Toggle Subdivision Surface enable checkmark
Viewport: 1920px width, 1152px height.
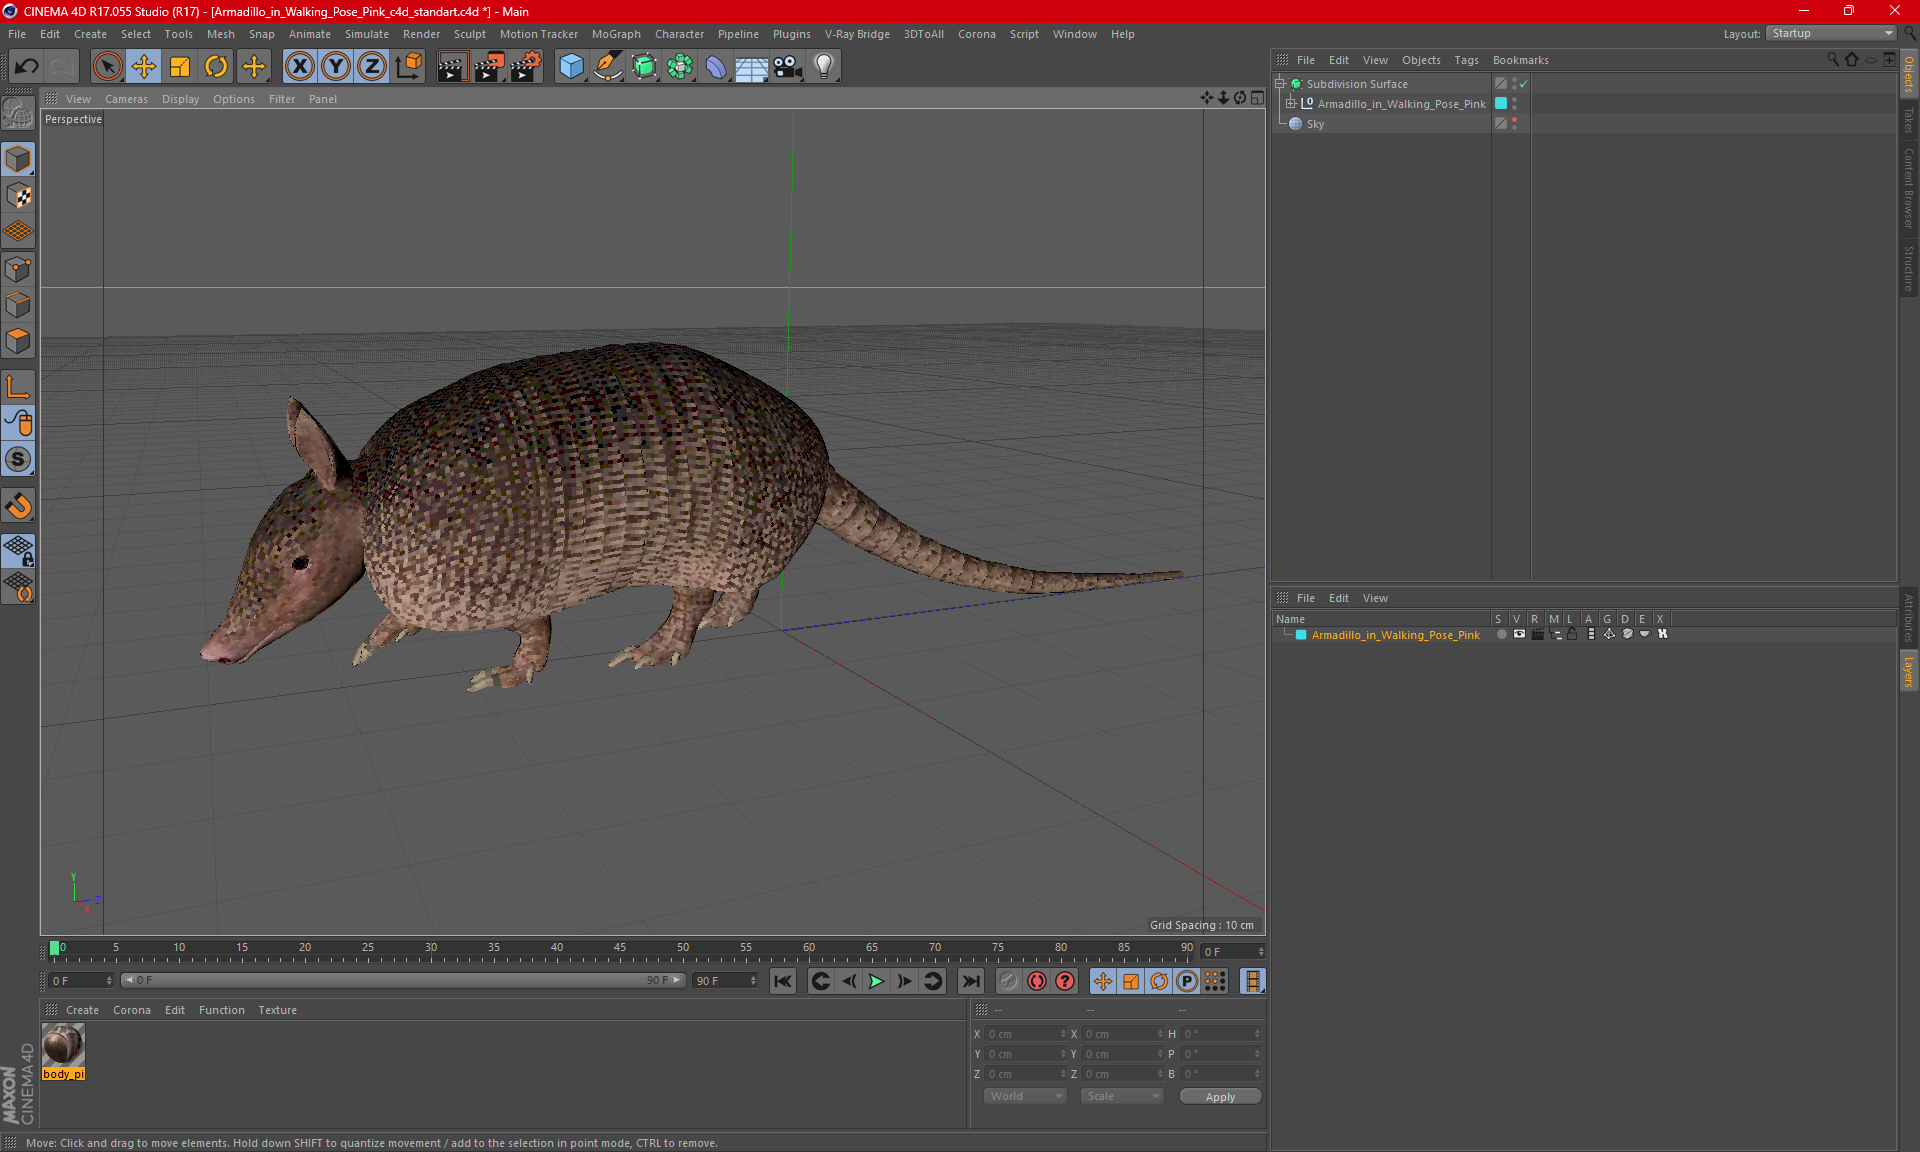coord(1523,84)
